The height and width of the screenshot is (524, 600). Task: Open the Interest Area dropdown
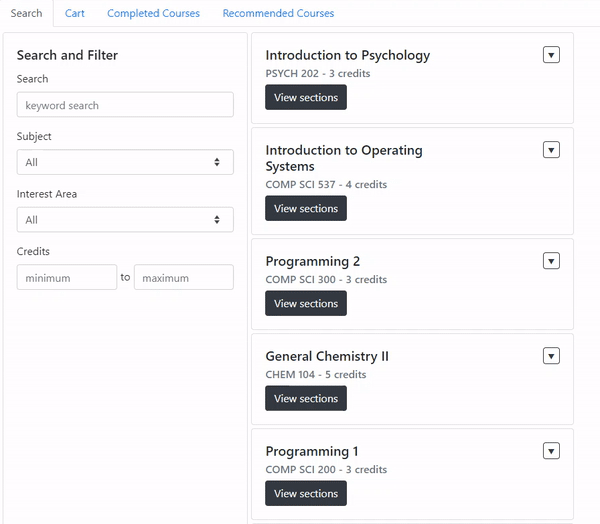(x=125, y=220)
